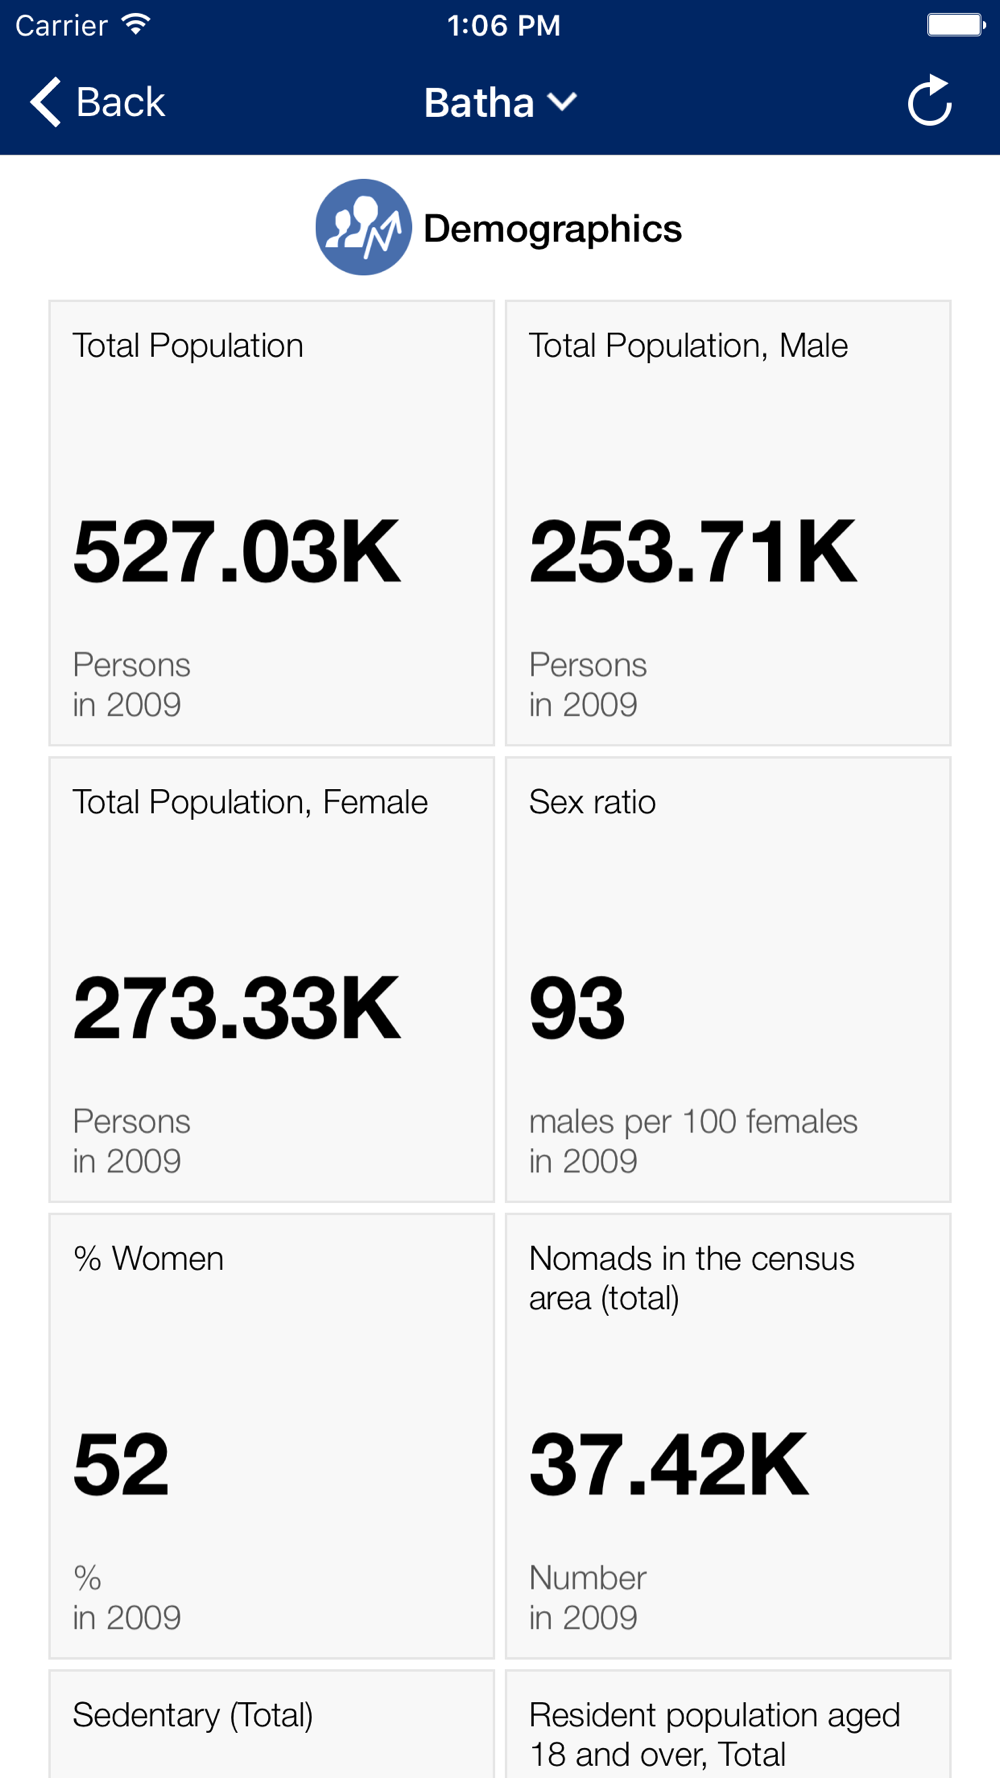Open the Batha title selector

point(500,102)
